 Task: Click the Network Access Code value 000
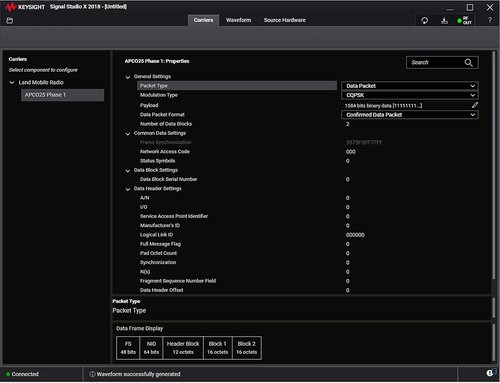[351, 152]
